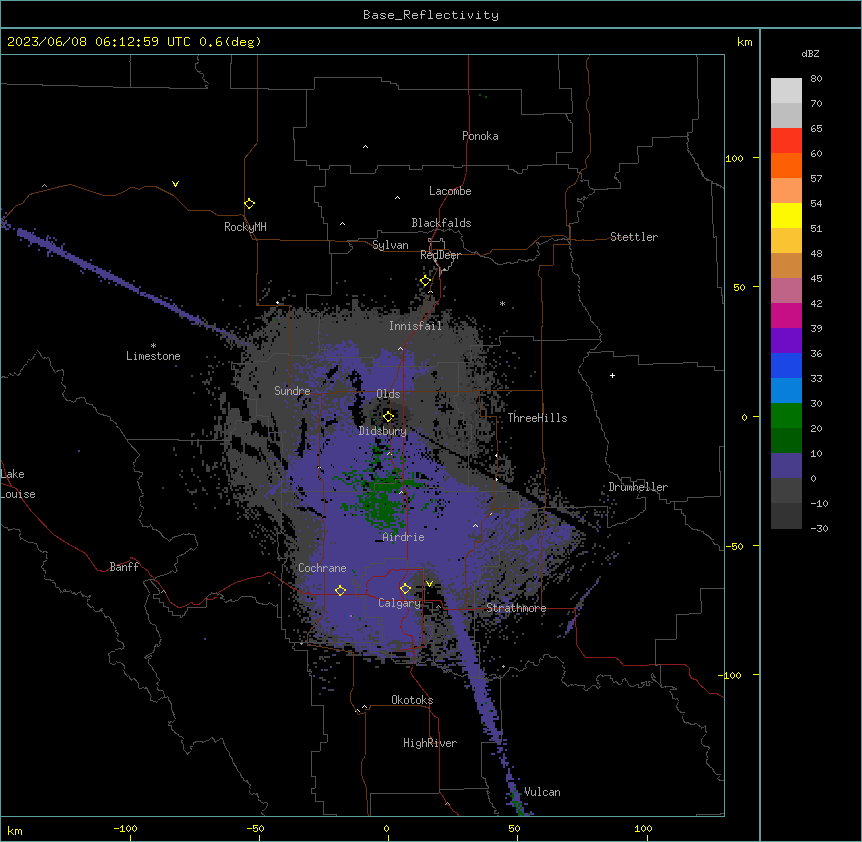The image size is (862, 842).
Task: Click the RedDeer city label
Action: pos(440,255)
